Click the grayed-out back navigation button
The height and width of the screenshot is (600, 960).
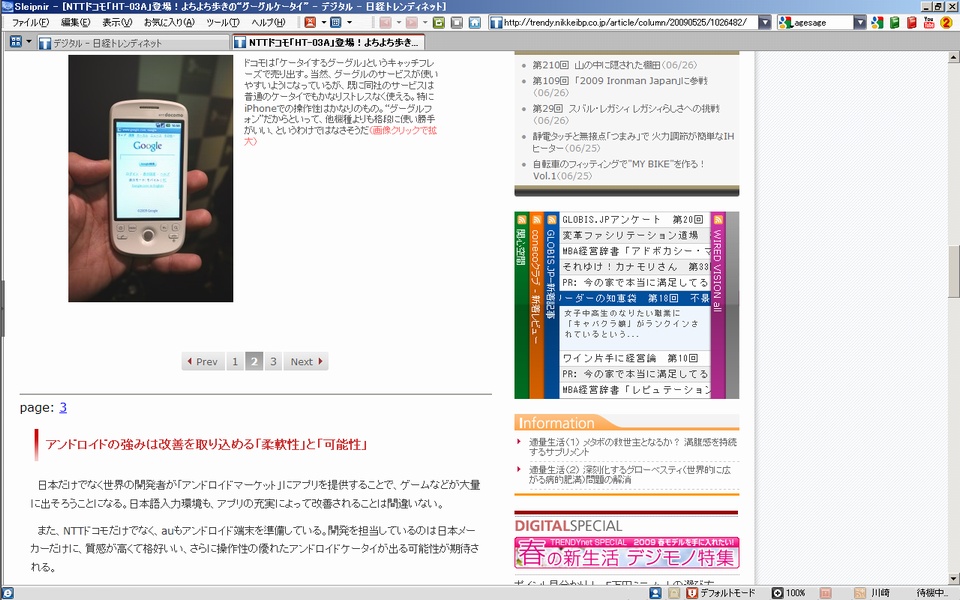(x=385, y=23)
